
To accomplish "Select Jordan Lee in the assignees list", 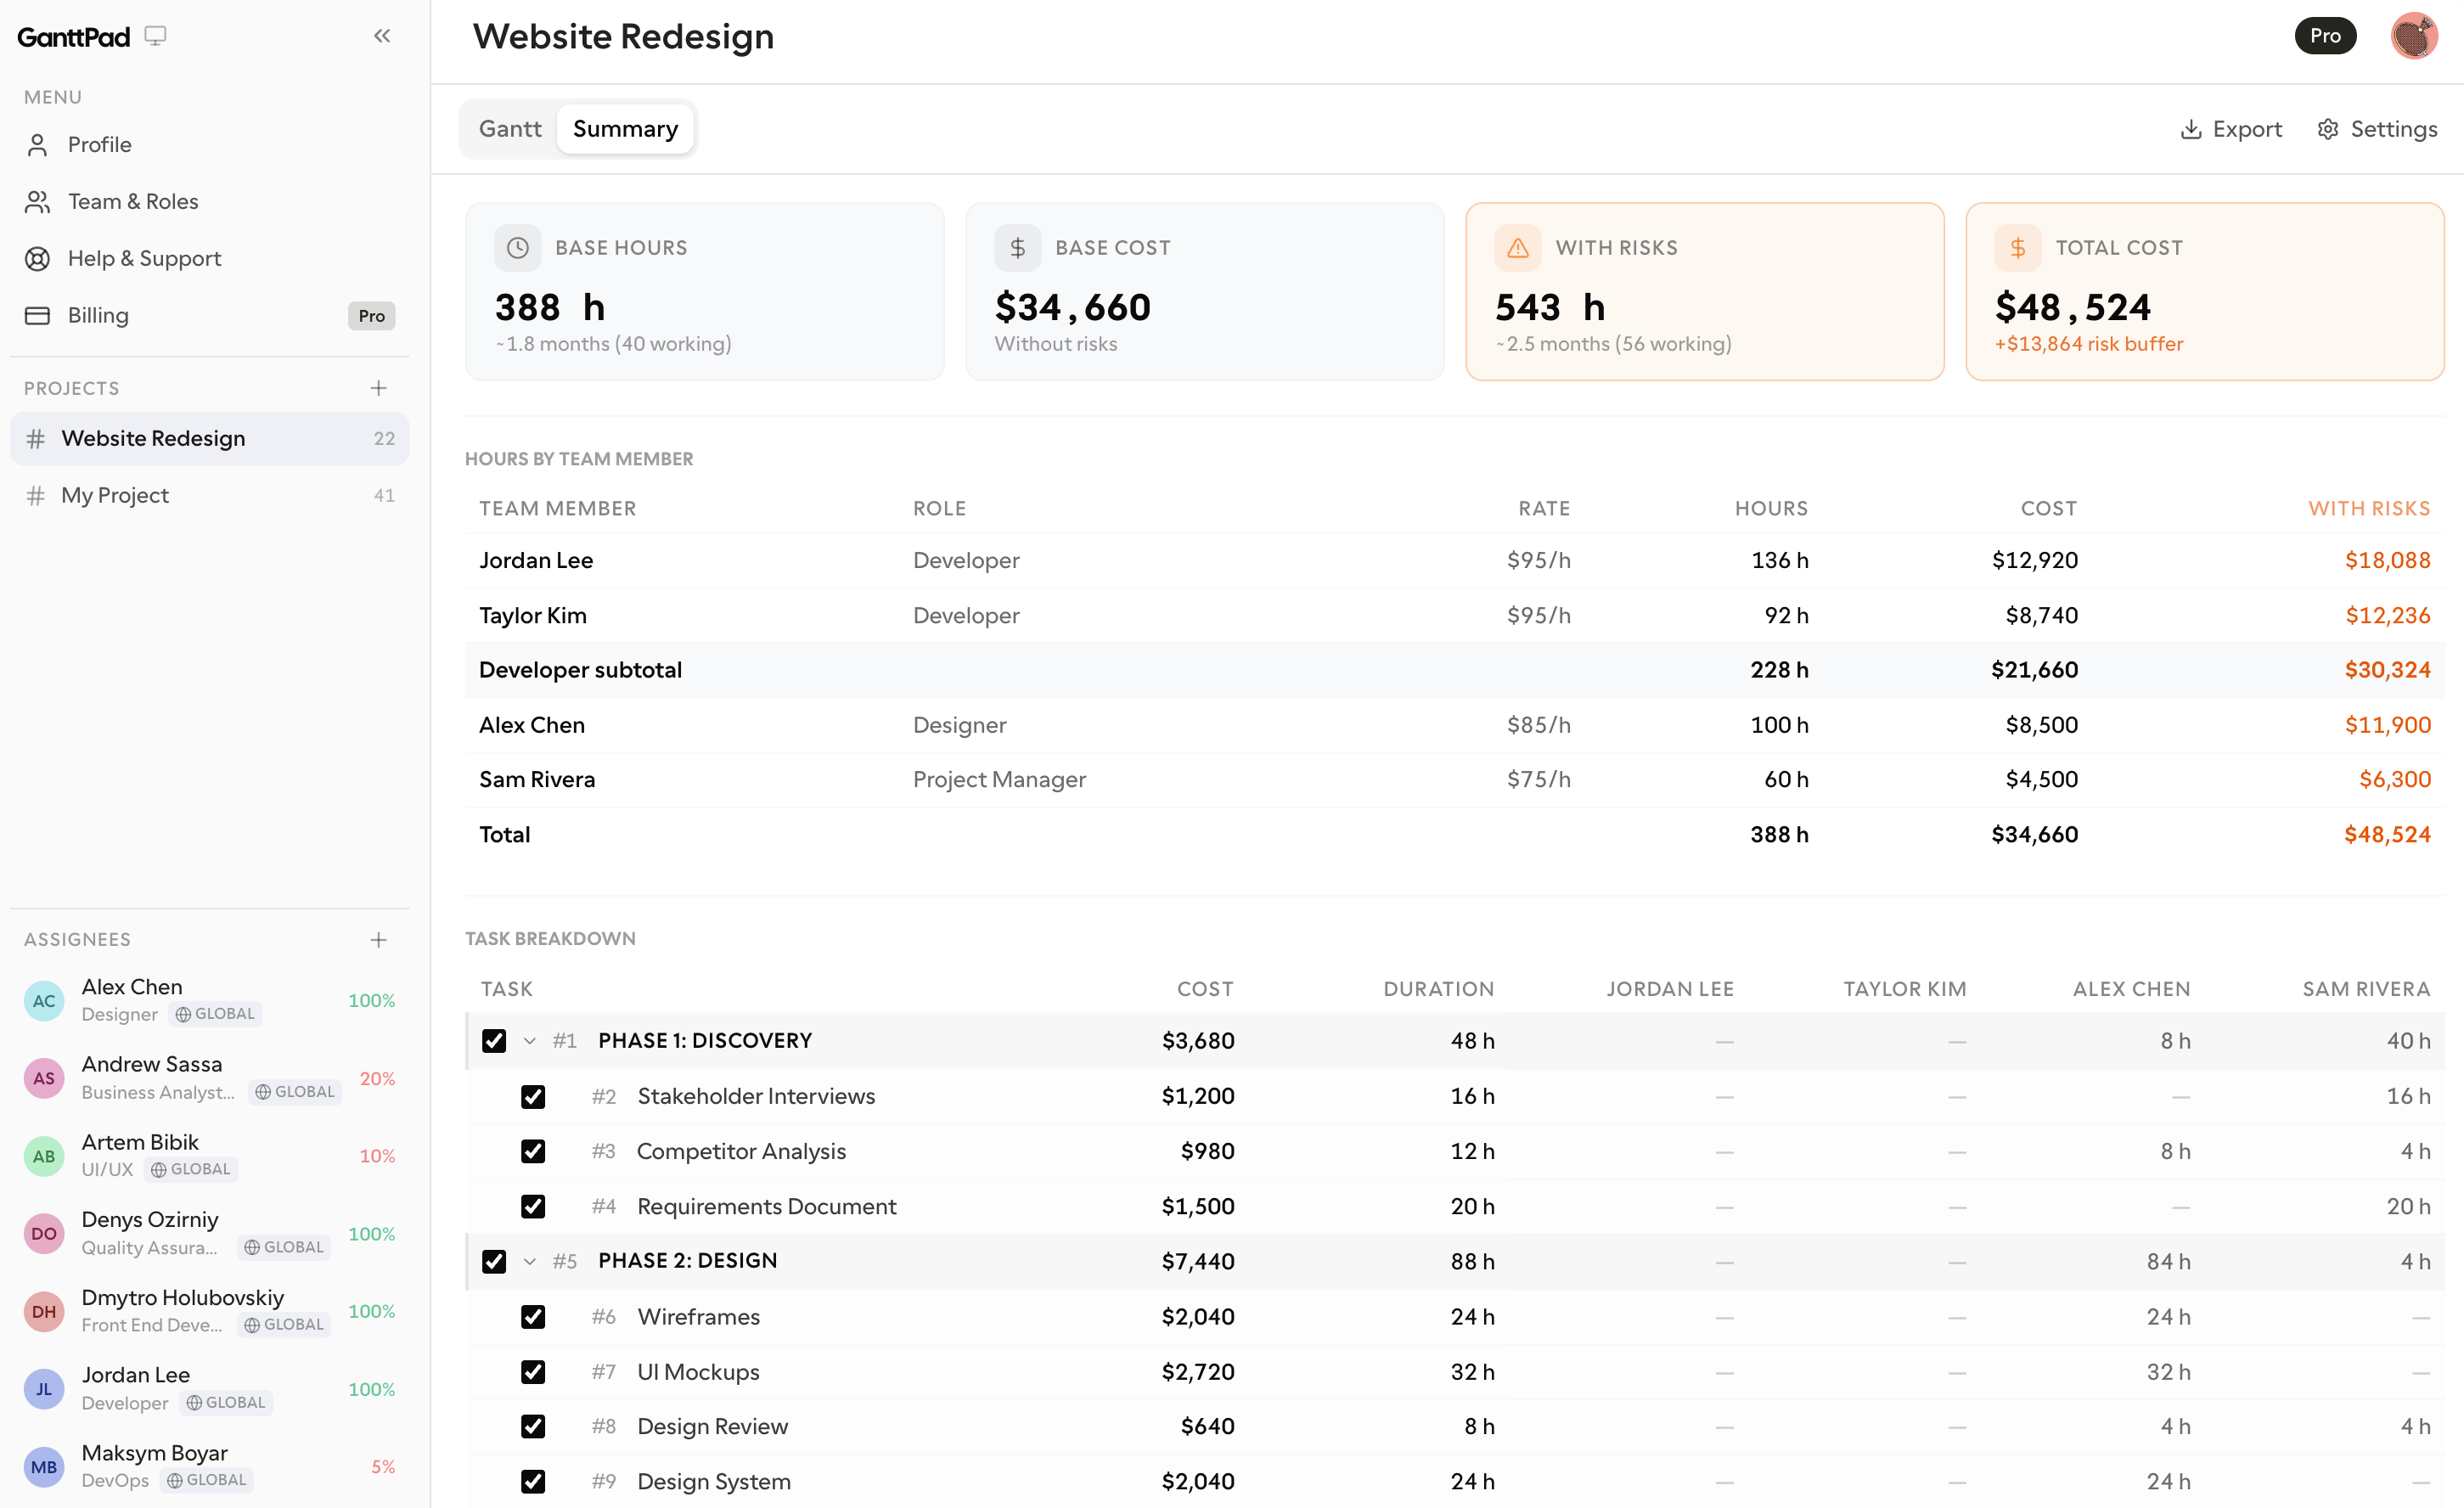I will (x=136, y=1375).
